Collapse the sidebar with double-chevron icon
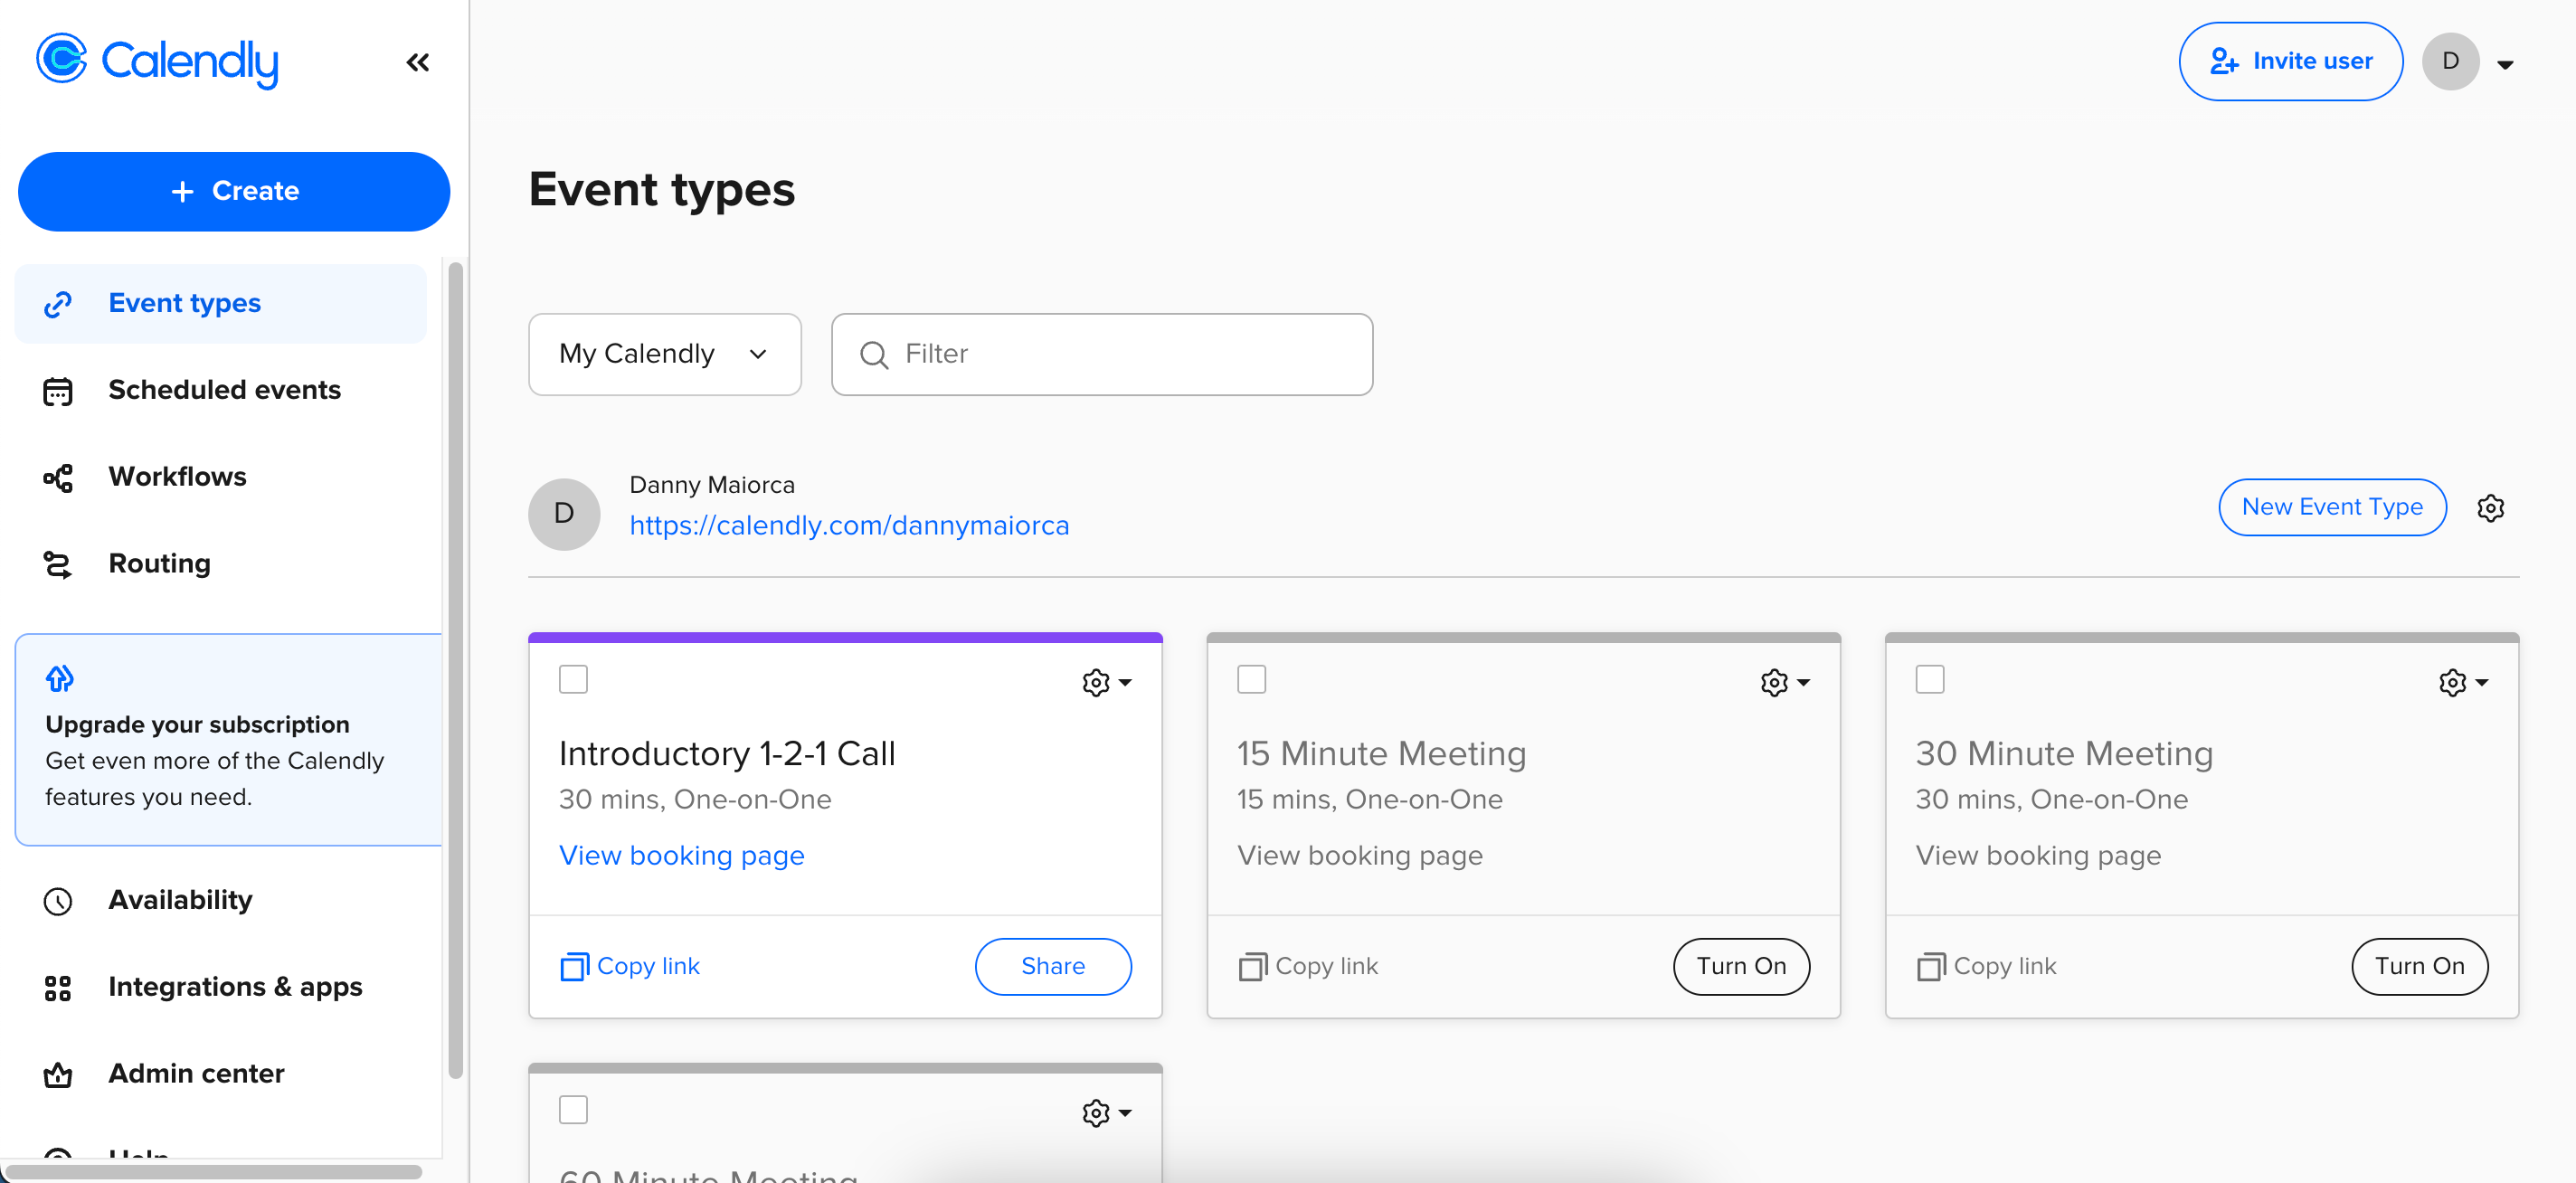The image size is (2576, 1183). coord(417,63)
